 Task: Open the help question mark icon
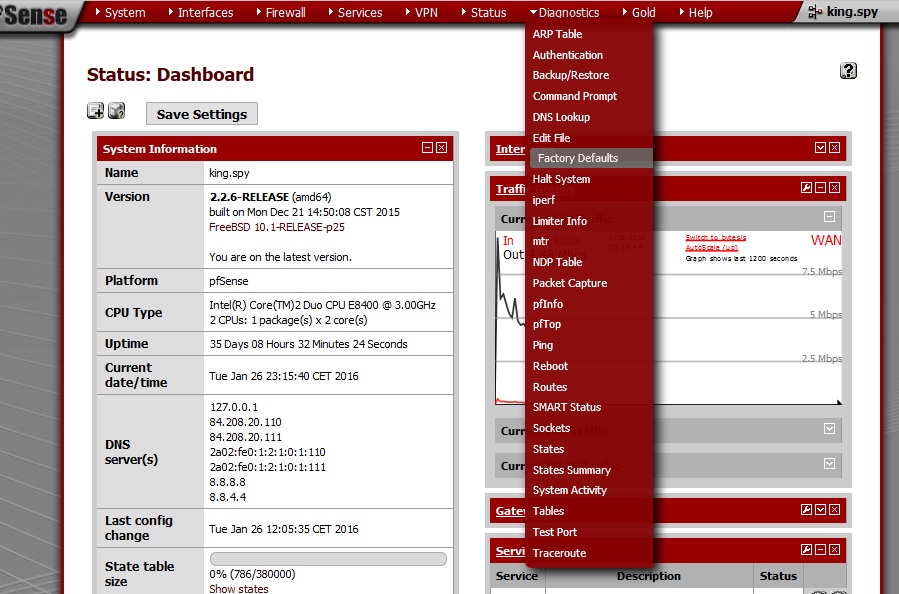[x=848, y=71]
